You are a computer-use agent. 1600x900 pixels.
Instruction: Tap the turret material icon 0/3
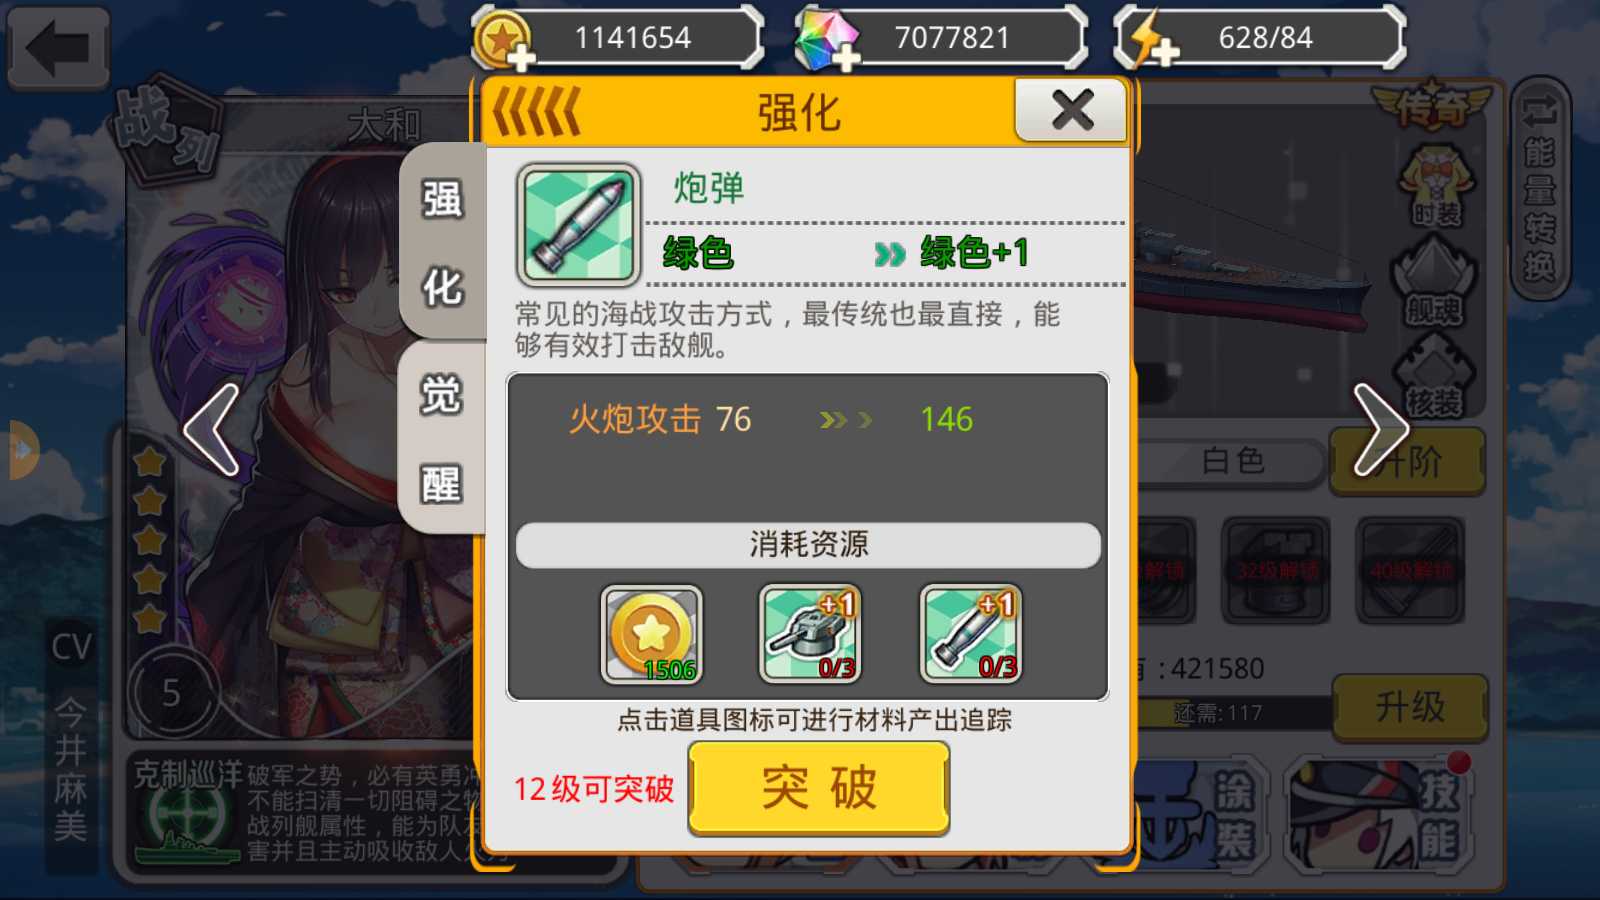pos(810,634)
